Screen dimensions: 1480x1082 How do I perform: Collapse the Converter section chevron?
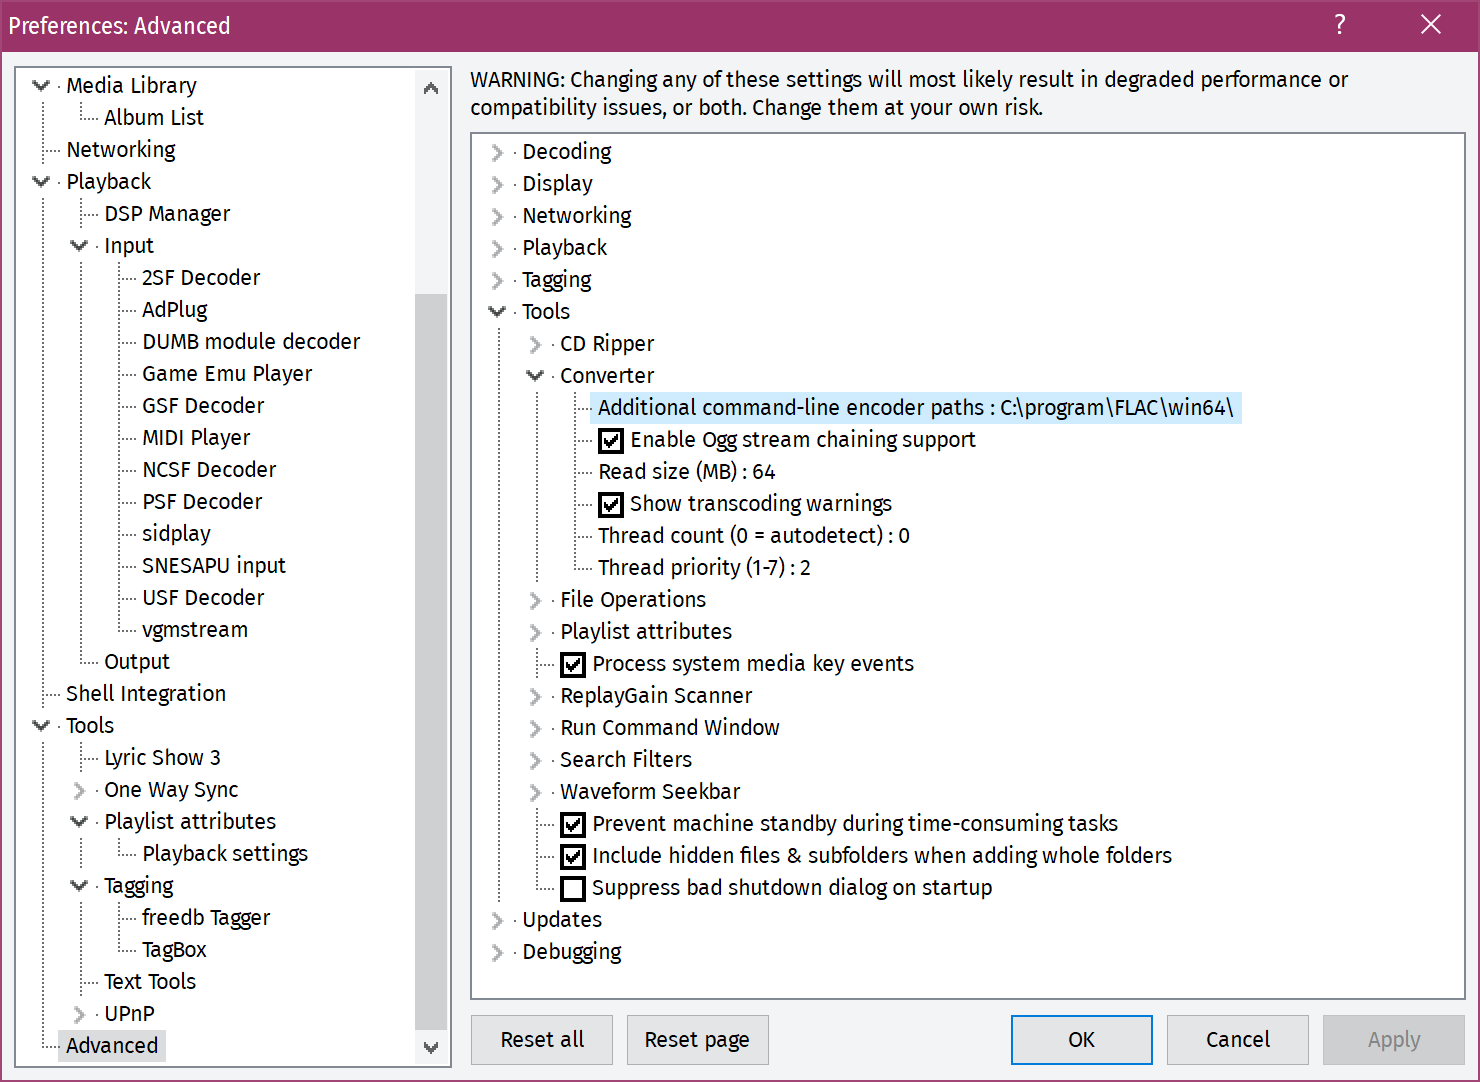(535, 375)
